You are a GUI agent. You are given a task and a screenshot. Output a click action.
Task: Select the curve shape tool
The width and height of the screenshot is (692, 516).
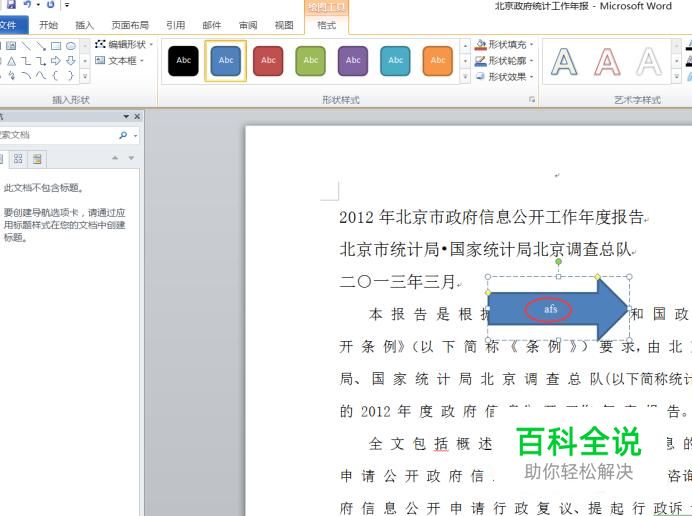click(41, 75)
